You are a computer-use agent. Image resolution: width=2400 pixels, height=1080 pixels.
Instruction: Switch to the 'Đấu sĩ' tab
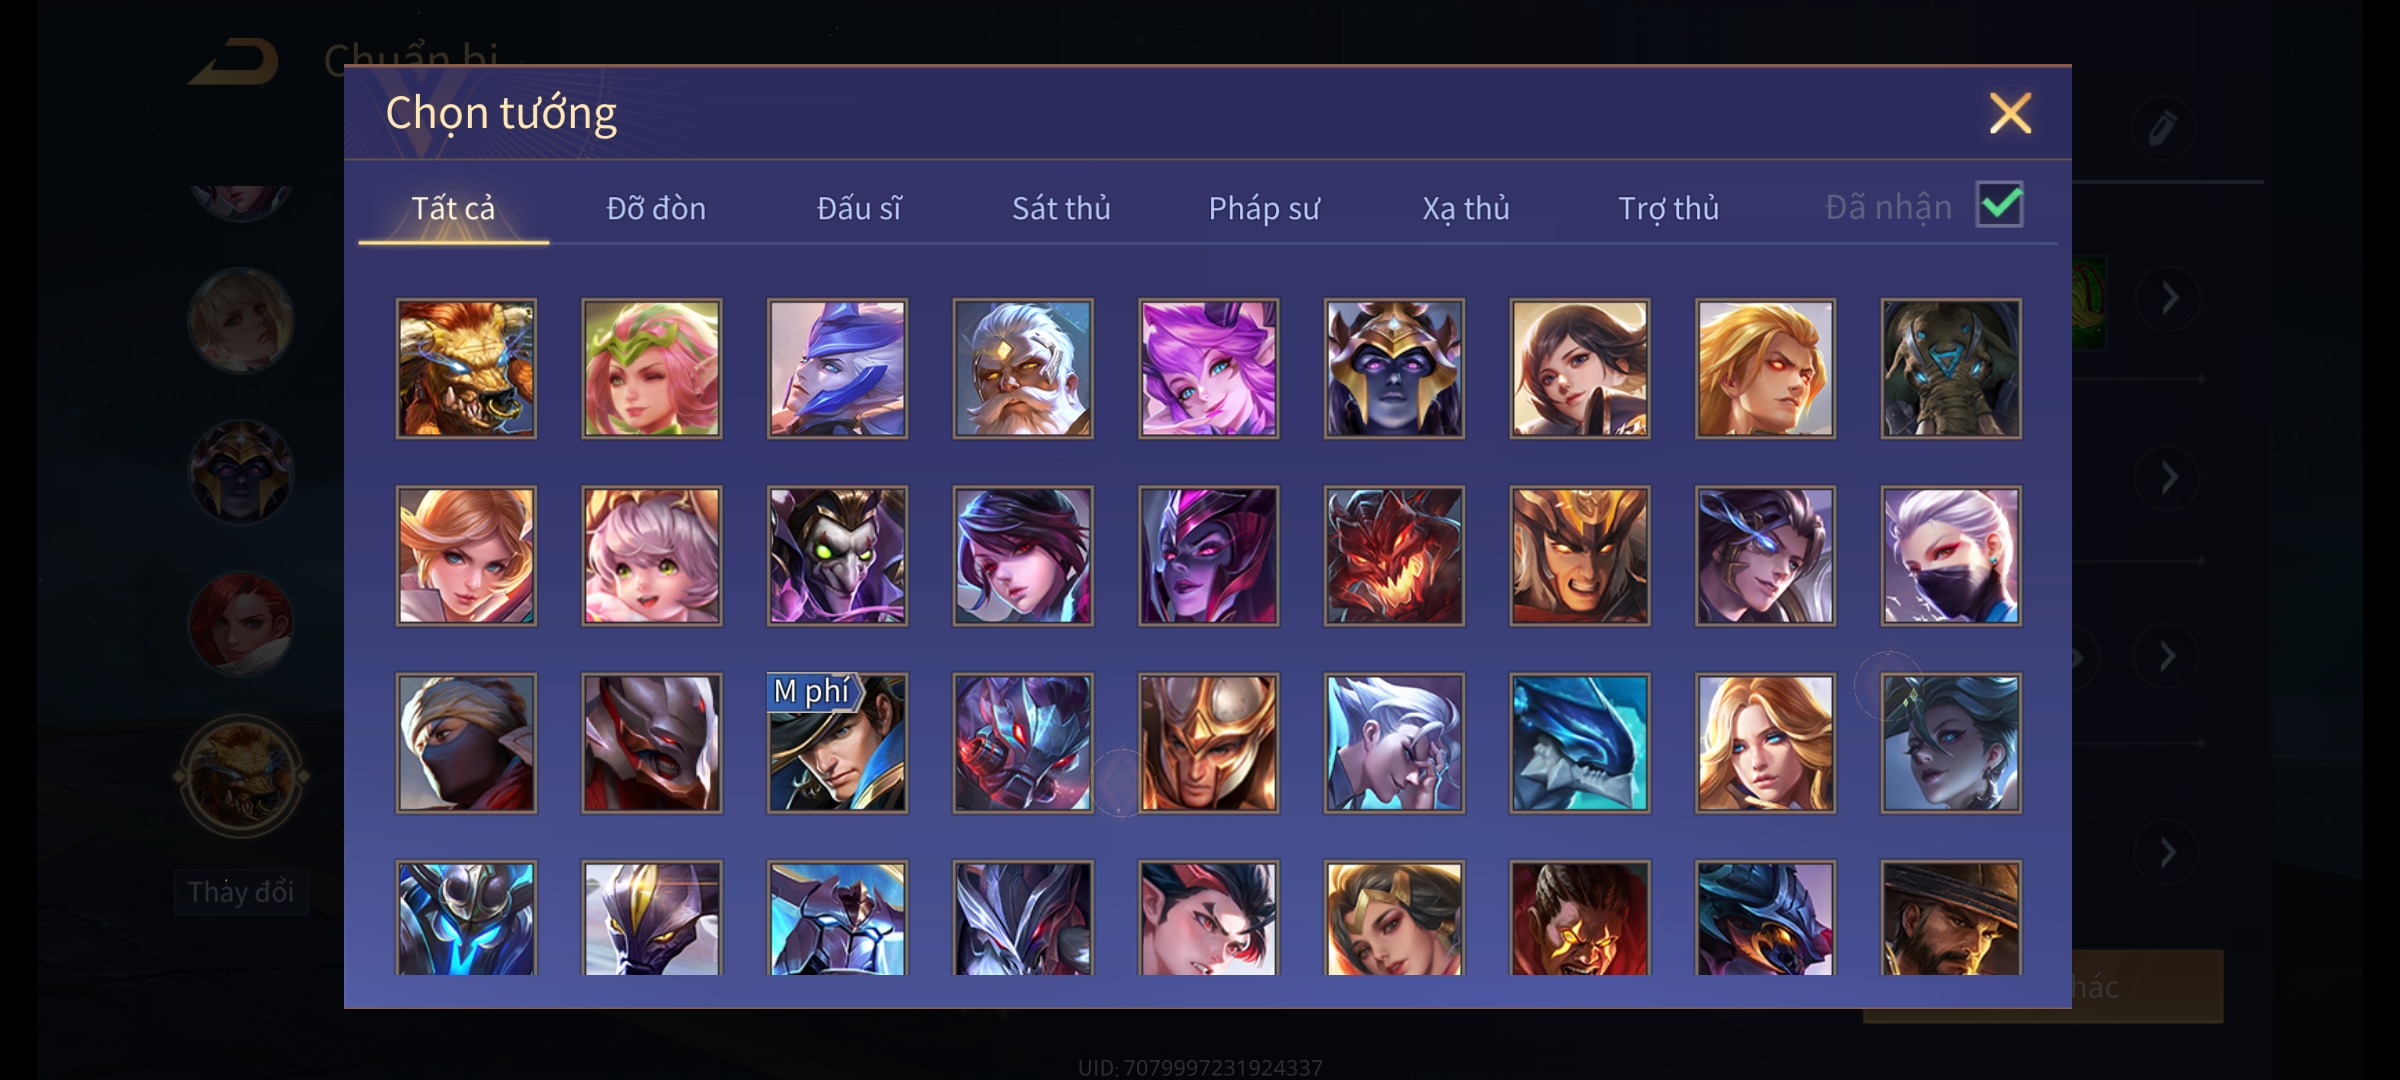[859, 208]
